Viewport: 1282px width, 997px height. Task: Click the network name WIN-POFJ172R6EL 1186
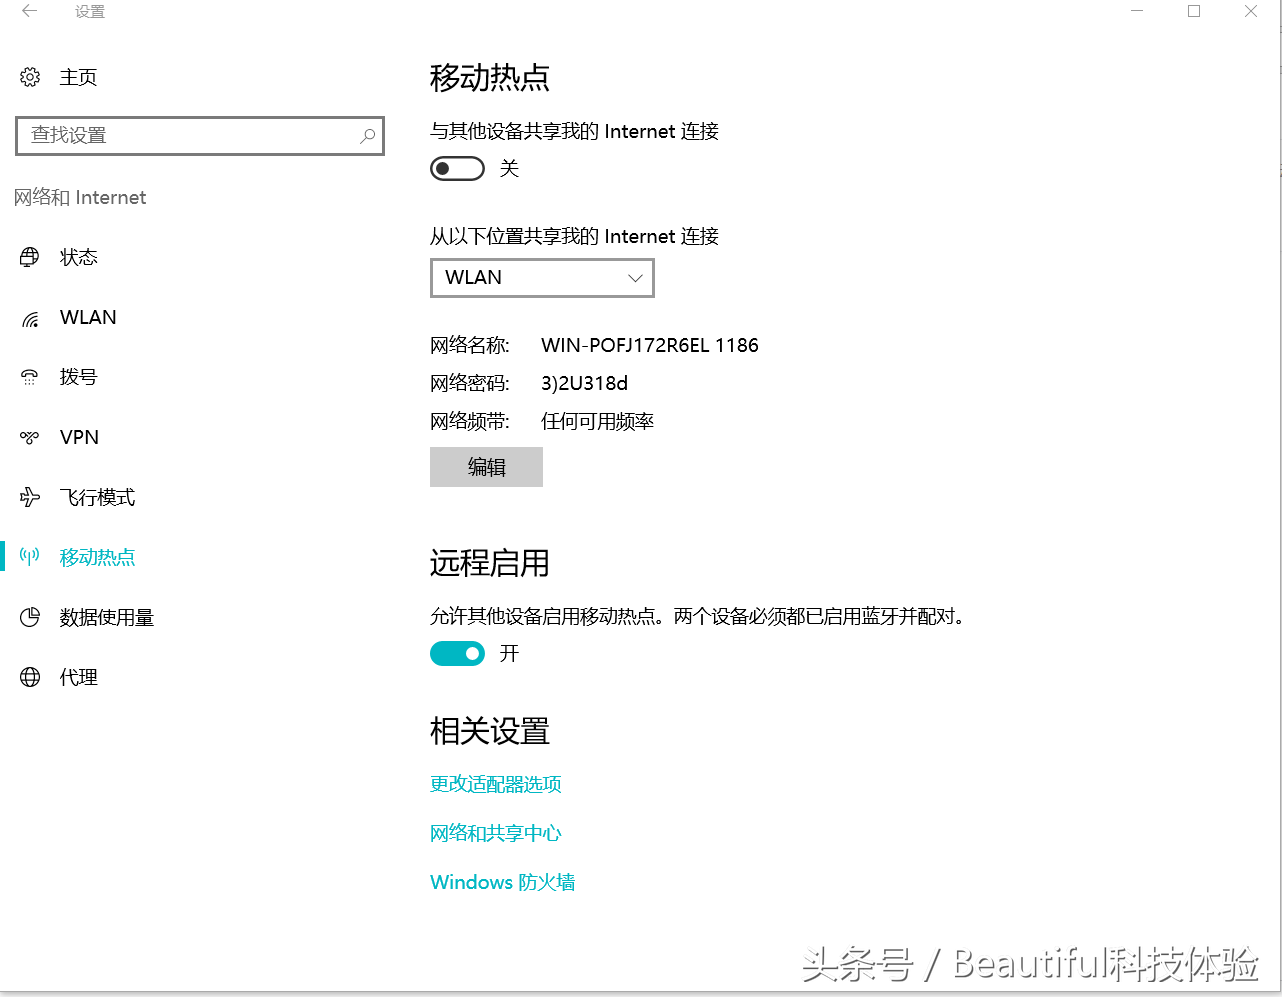[650, 345]
